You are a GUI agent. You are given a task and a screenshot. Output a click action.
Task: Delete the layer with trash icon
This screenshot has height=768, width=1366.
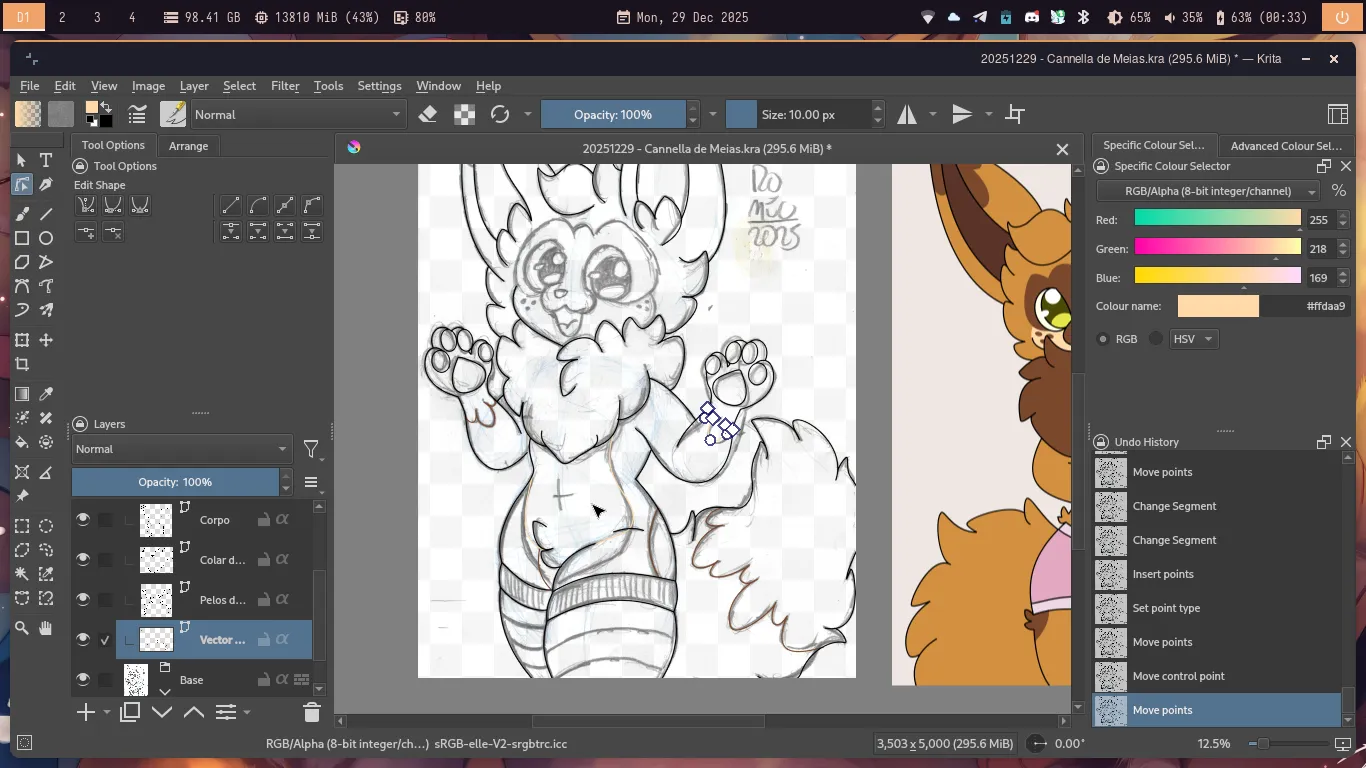311,712
